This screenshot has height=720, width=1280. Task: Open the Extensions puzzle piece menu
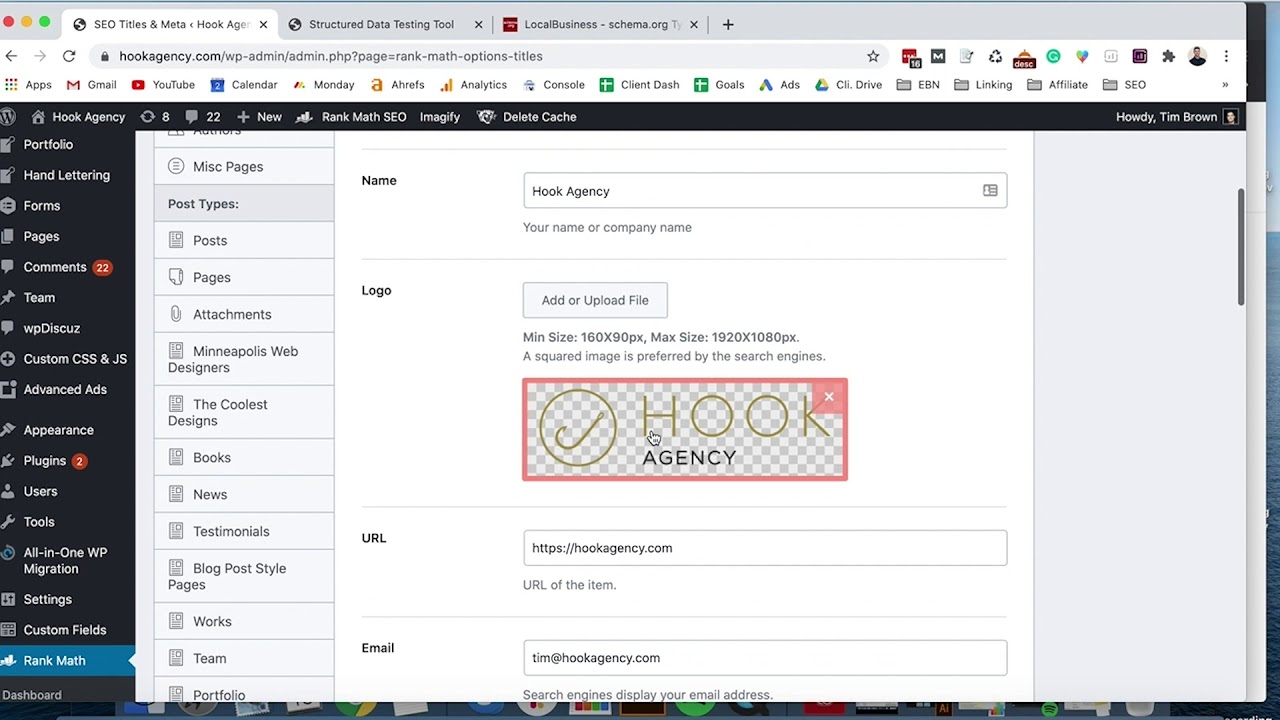coord(1168,56)
